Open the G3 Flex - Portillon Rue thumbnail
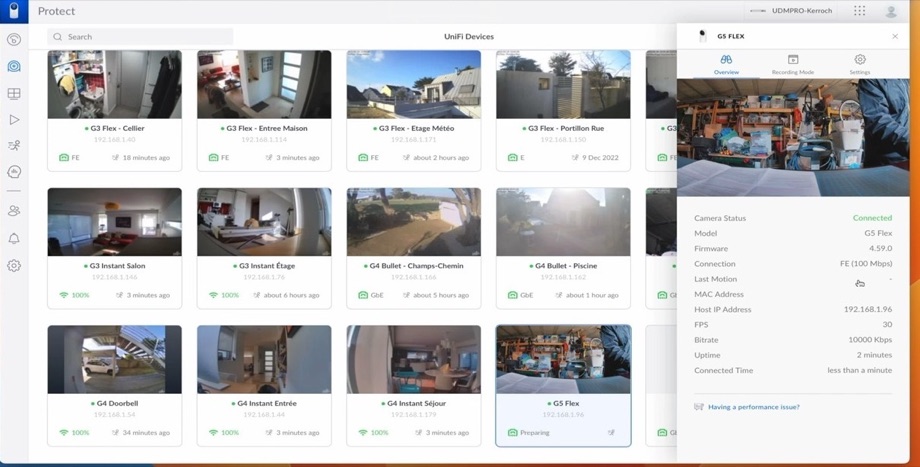The image size is (920, 467). [563, 84]
